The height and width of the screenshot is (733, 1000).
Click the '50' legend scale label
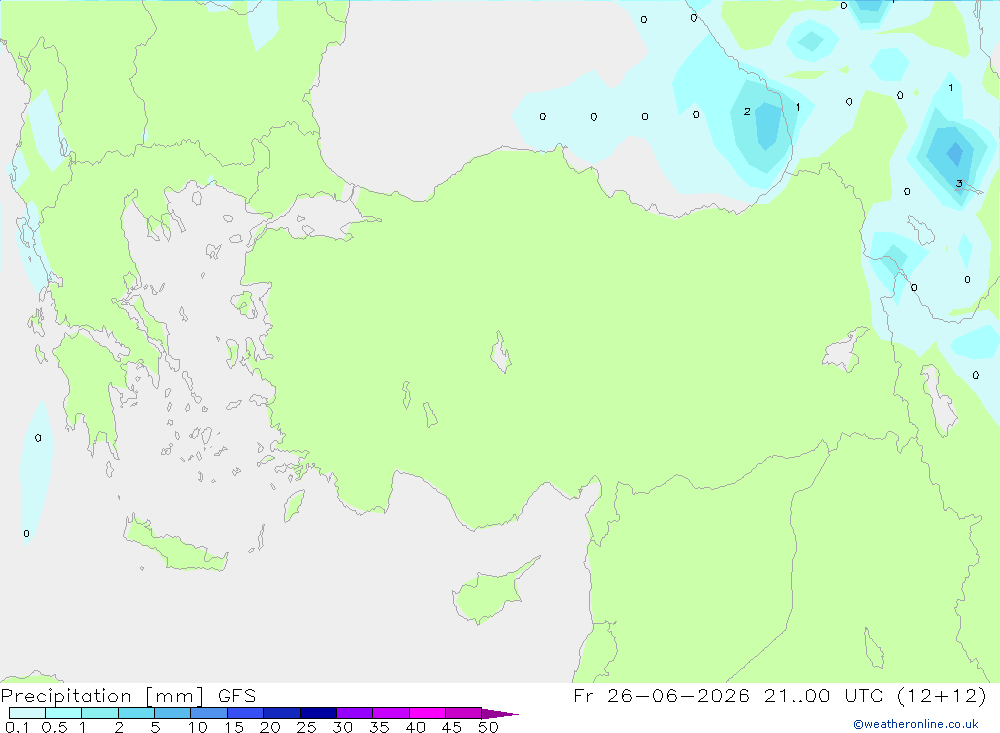click(488, 727)
